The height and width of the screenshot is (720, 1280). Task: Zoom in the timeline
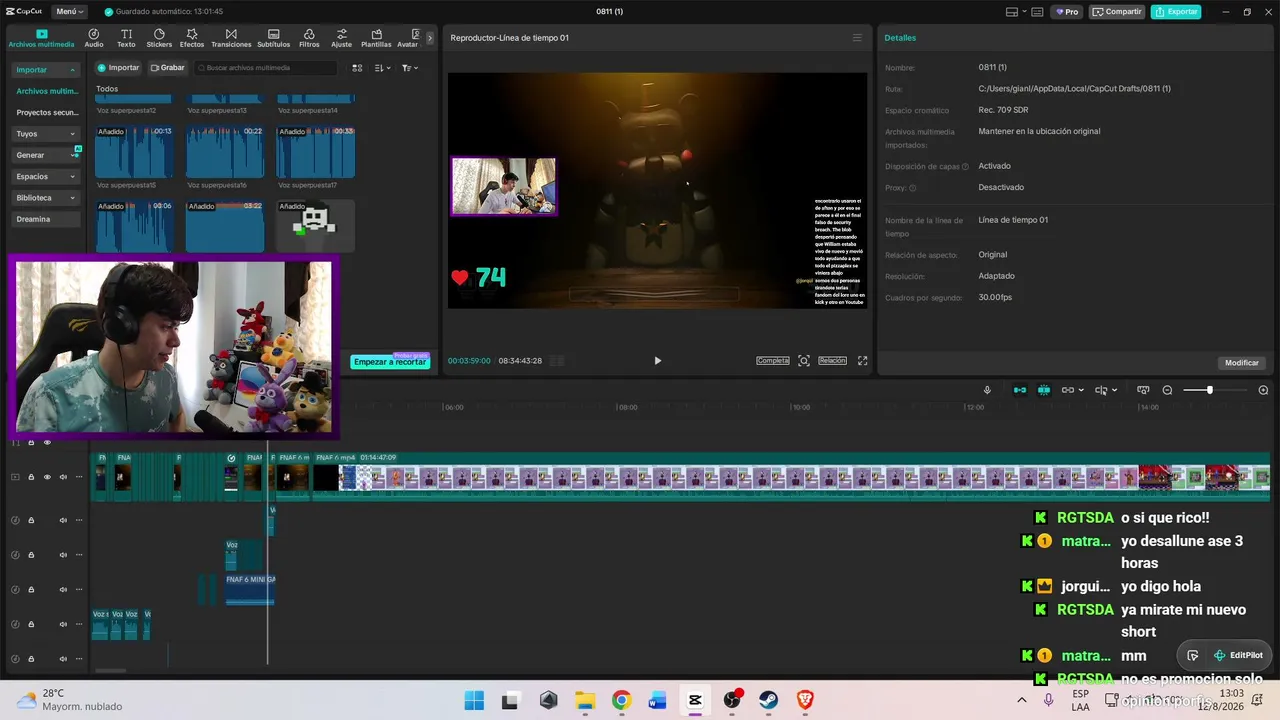[x=1263, y=390]
